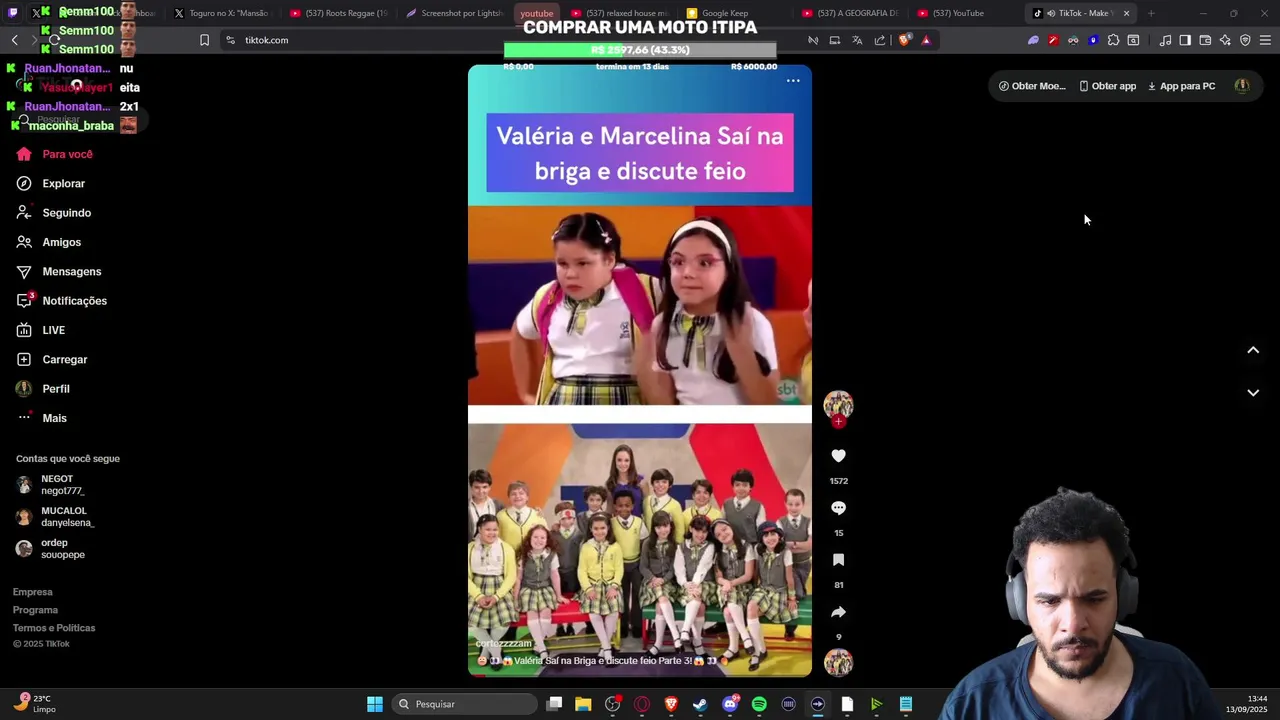Open Steam from taskbar
1280x720 pixels.
tap(700, 704)
